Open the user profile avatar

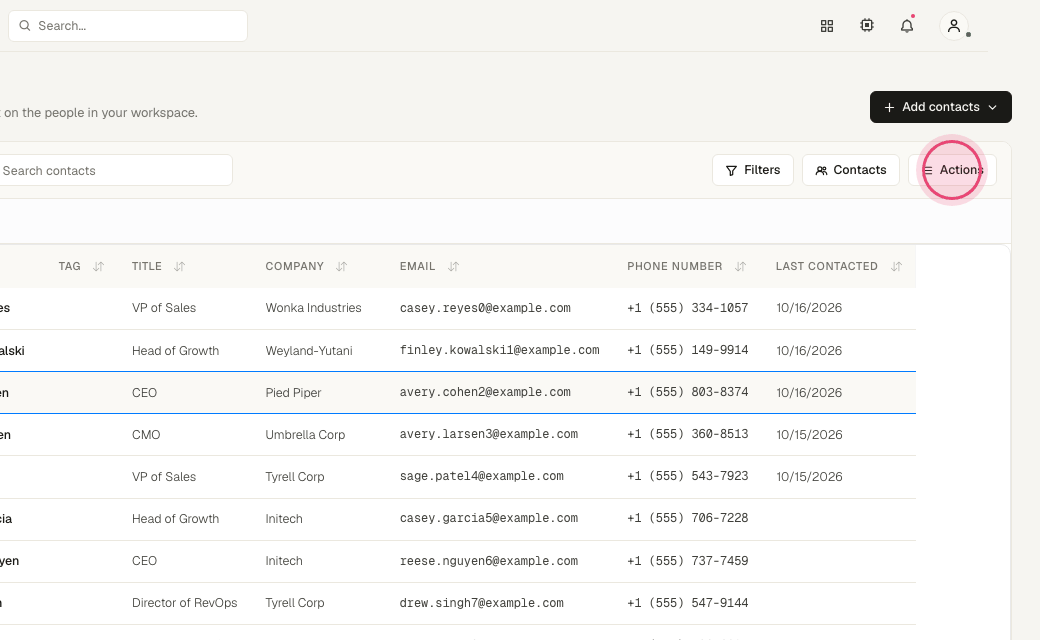tap(954, 26)
